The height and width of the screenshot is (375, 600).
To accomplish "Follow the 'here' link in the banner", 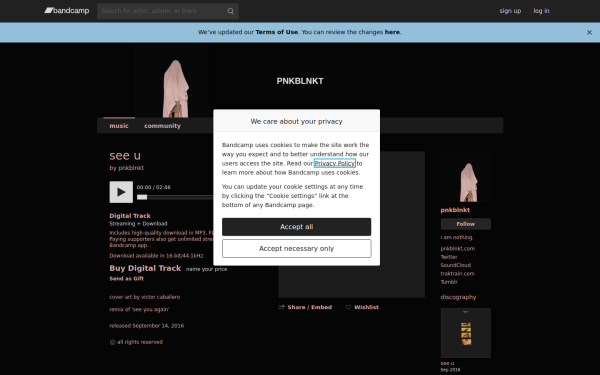I will [392, 32].
